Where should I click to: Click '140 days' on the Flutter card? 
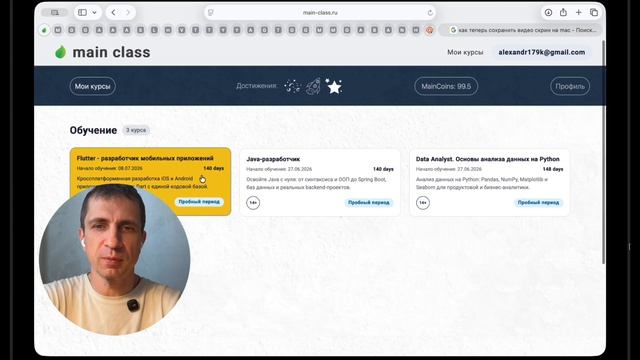coord(213,168)
